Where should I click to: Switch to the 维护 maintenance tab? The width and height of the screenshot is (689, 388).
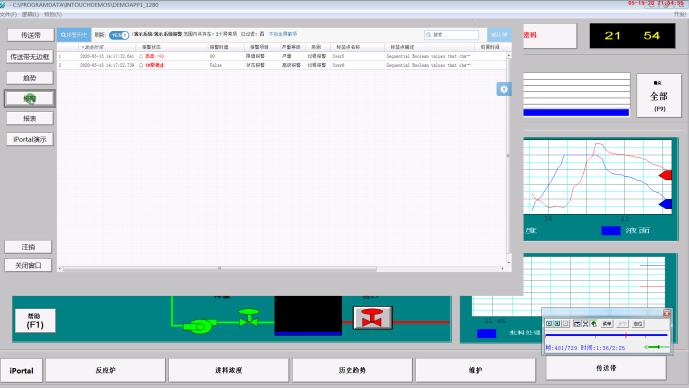click(x=475, y=370)
